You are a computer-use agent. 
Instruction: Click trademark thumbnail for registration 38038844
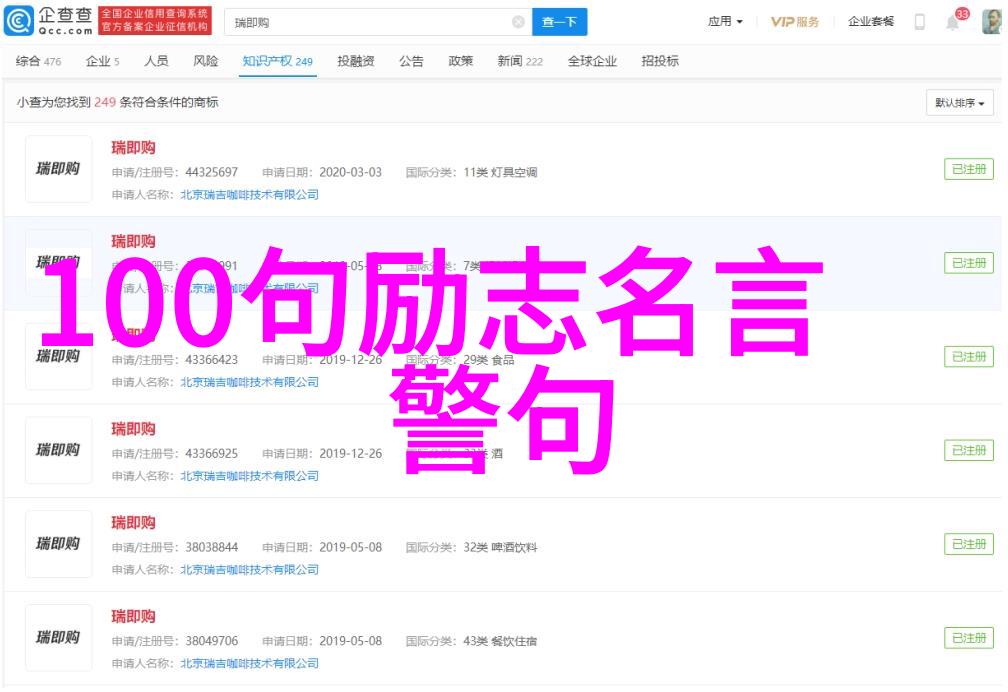click(58, 544)
